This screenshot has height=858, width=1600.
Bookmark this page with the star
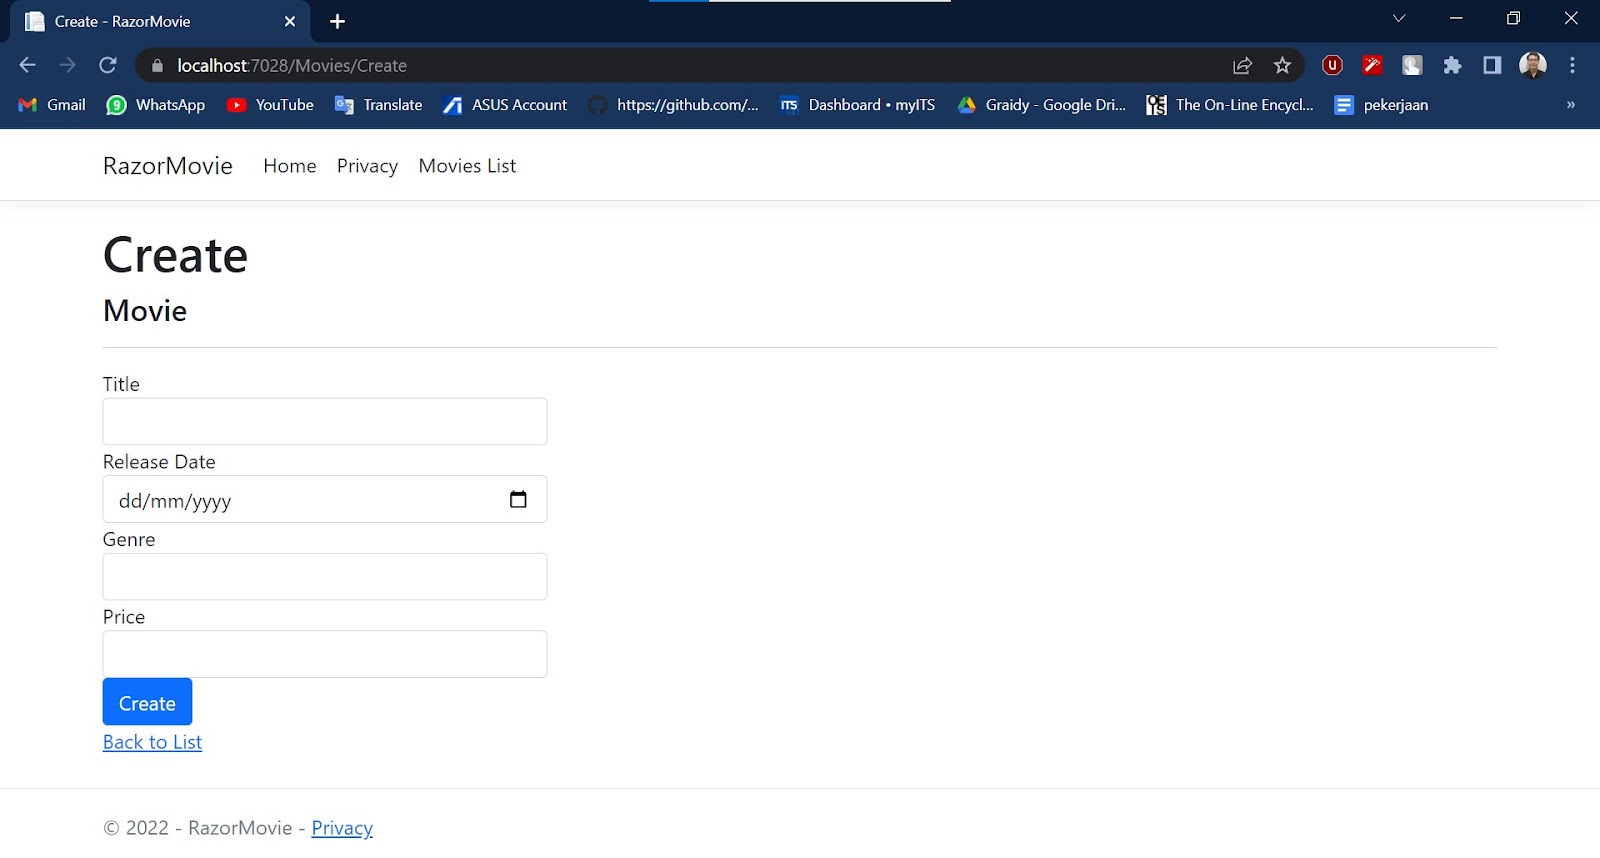coord(1283,66)
